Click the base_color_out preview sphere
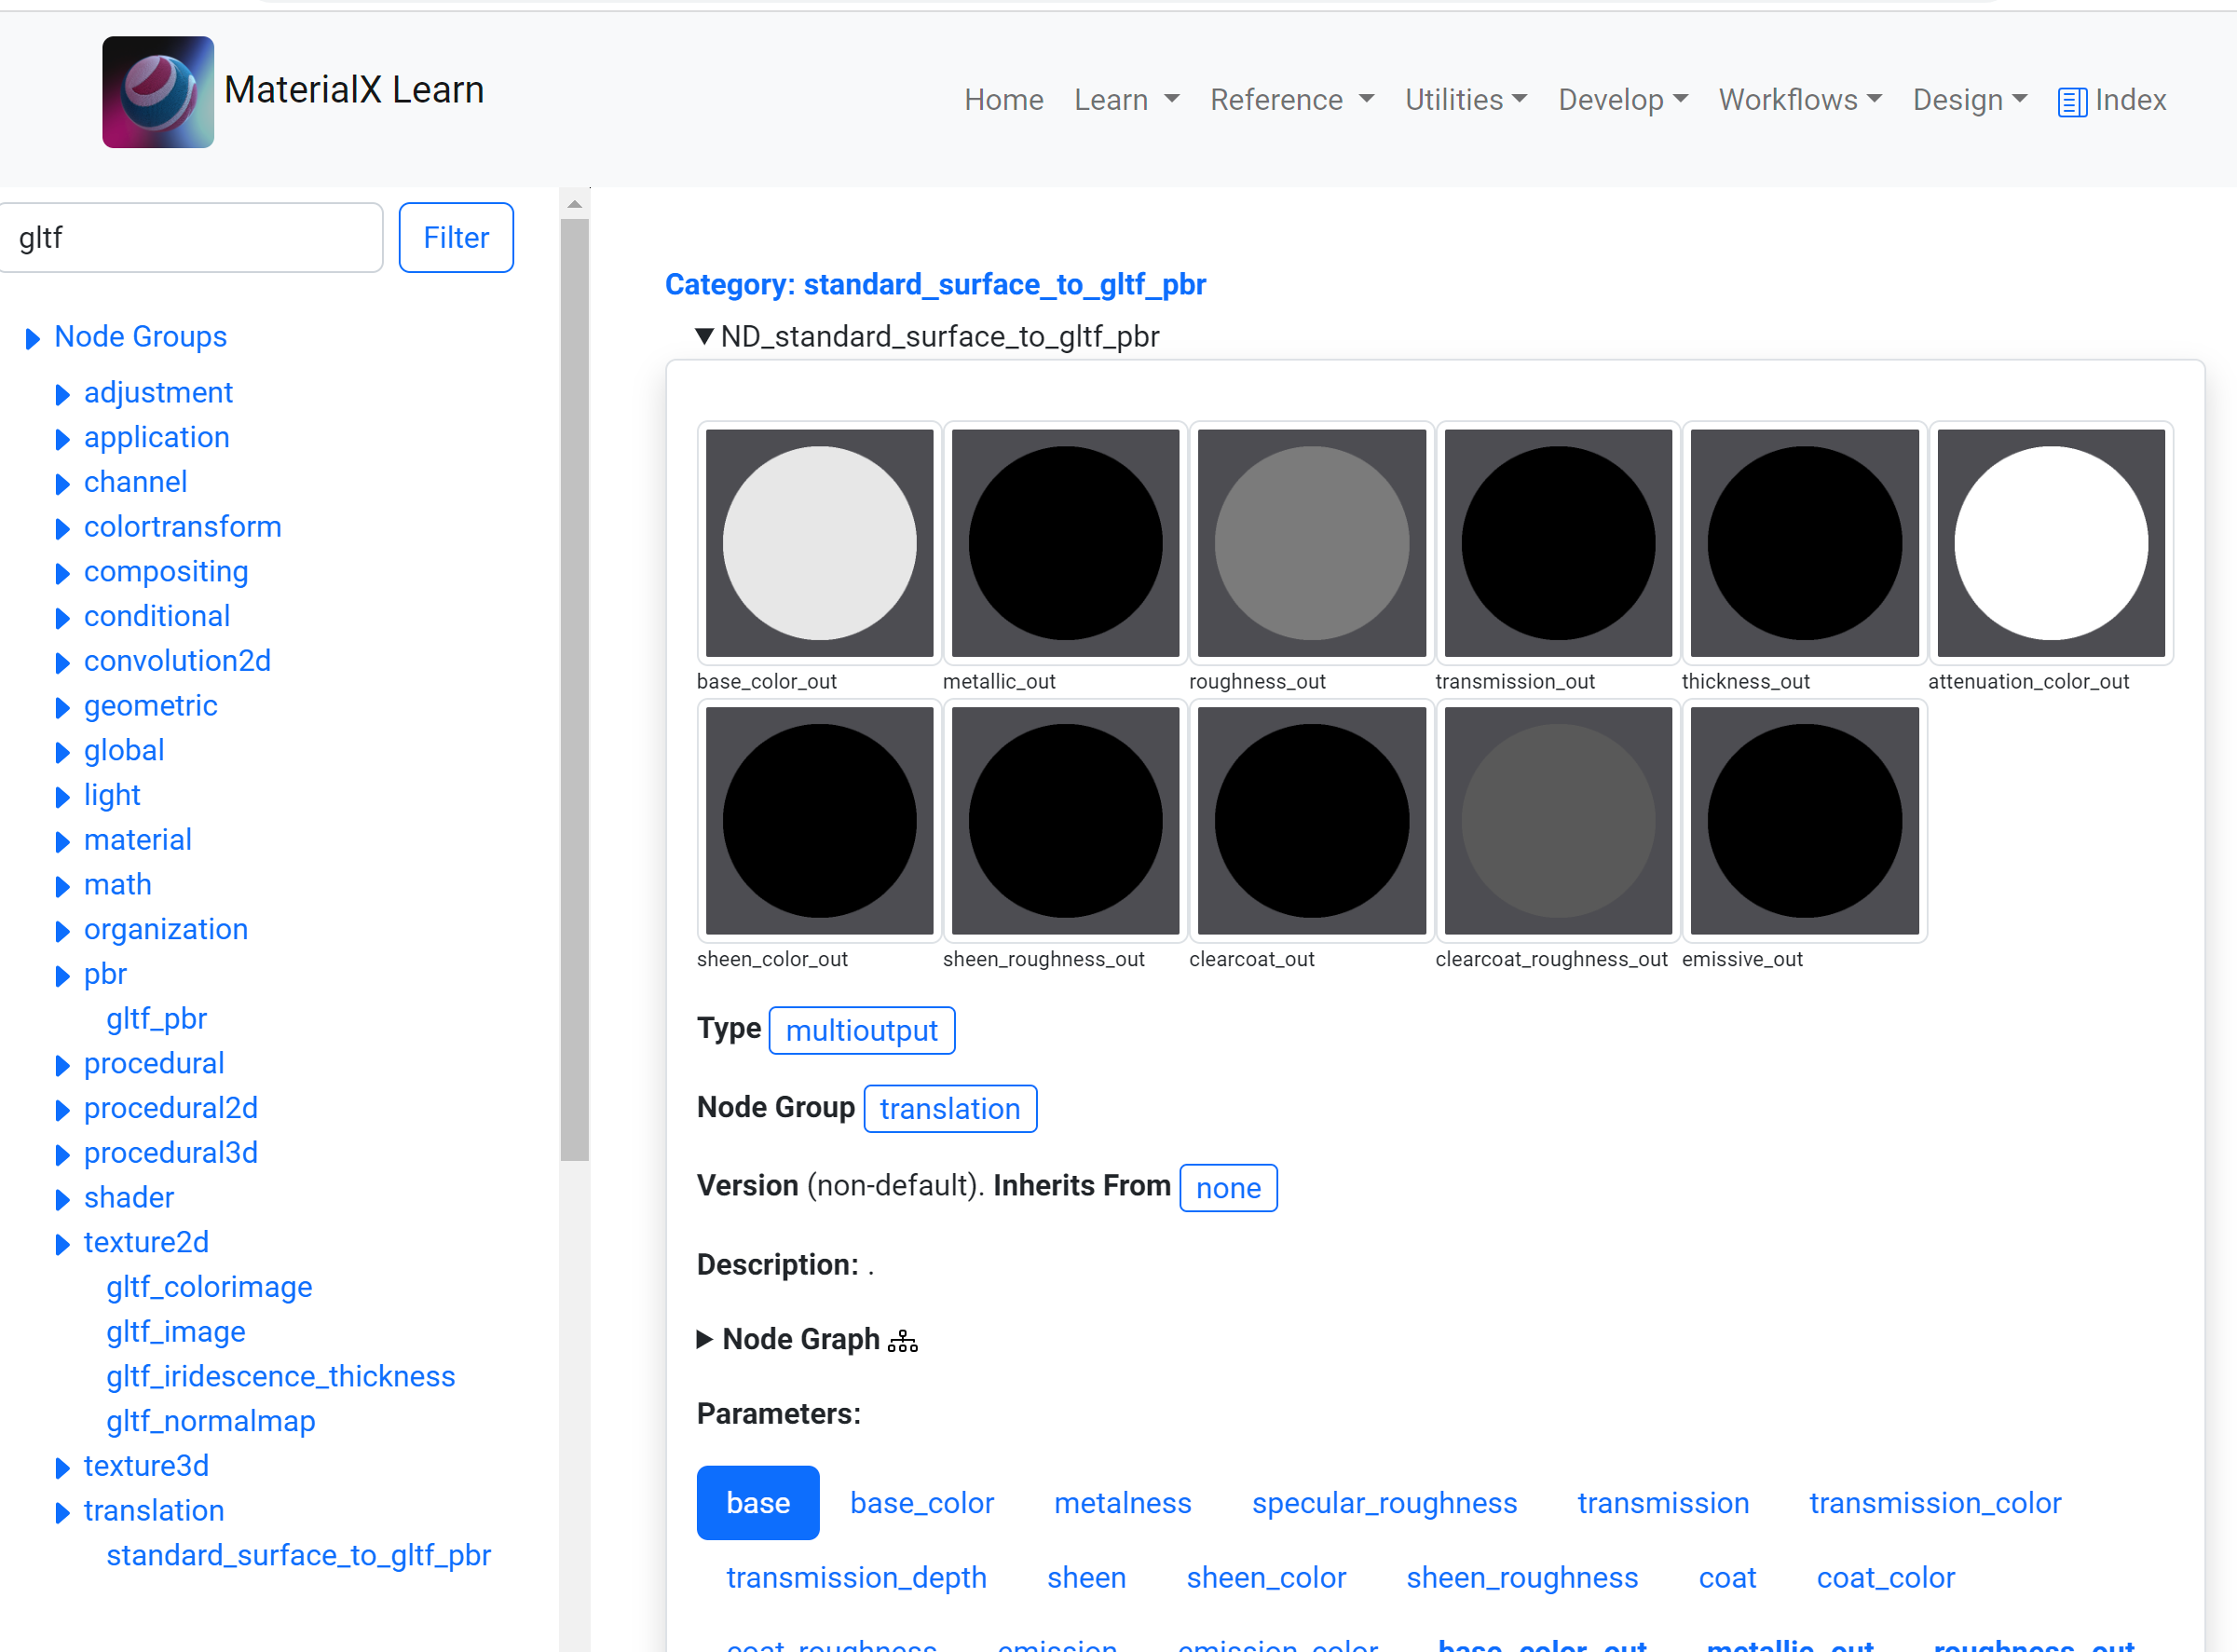The height and width of the screenshot is (1652, 2237). point(819,543)
